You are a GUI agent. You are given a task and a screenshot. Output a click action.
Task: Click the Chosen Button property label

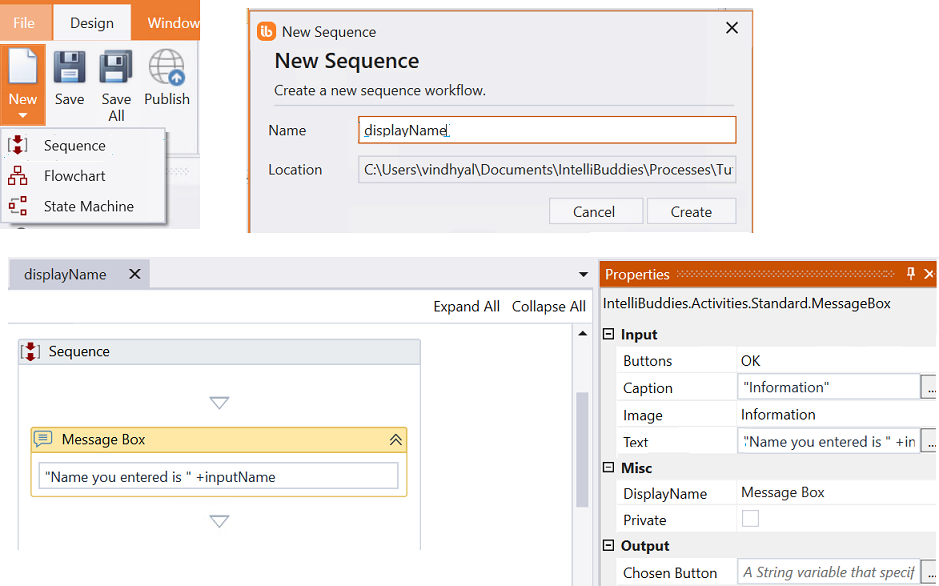pyautogui.click(x=670, y=573)
